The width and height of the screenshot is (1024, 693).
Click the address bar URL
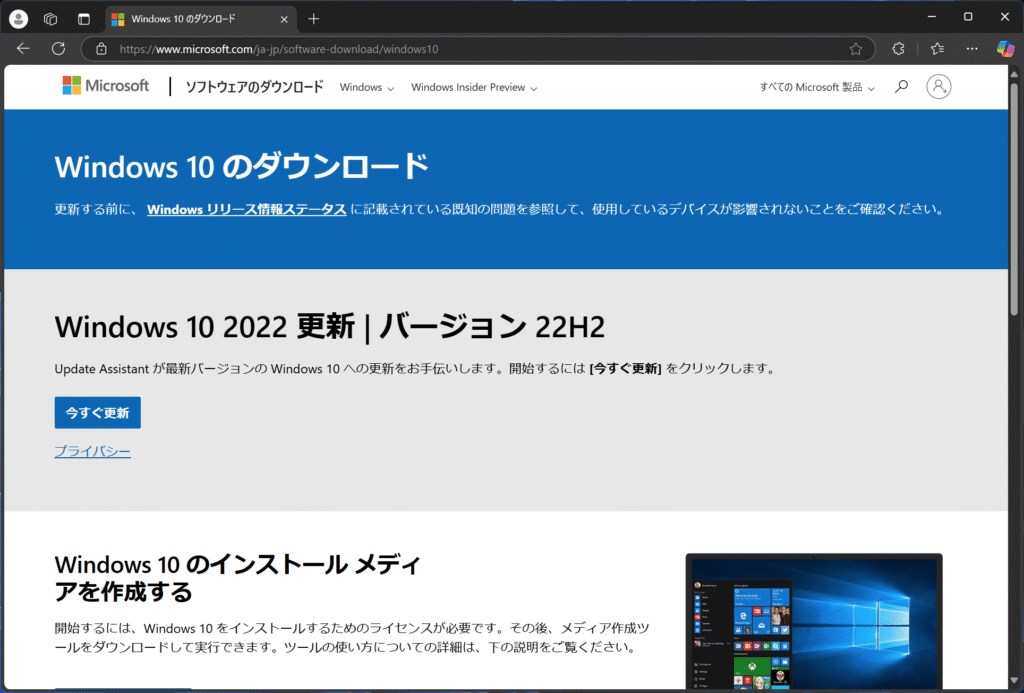click(x=279, y=49)
